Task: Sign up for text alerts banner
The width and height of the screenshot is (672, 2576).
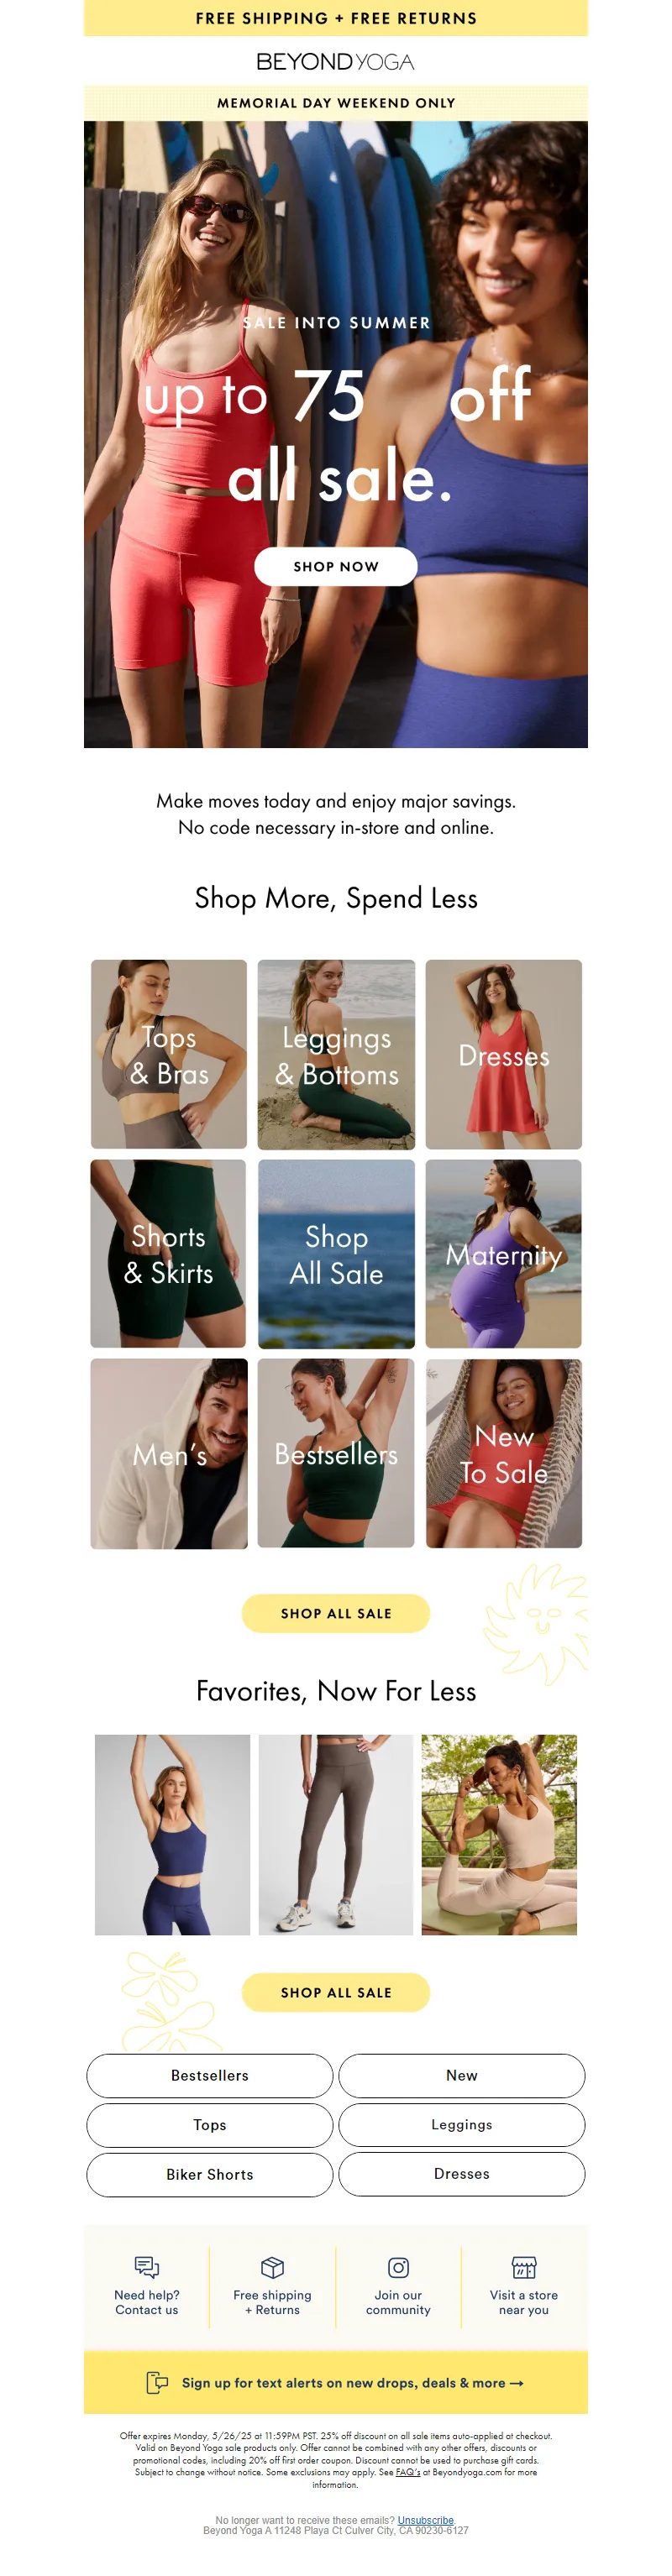Action: (x=336, y=2382)
